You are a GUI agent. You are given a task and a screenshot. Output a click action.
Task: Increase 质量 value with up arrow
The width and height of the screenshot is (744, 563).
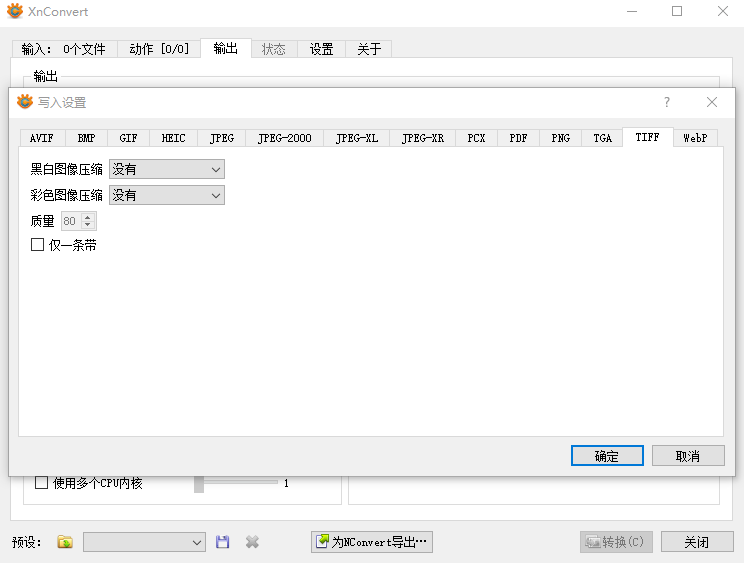(87, 218)
